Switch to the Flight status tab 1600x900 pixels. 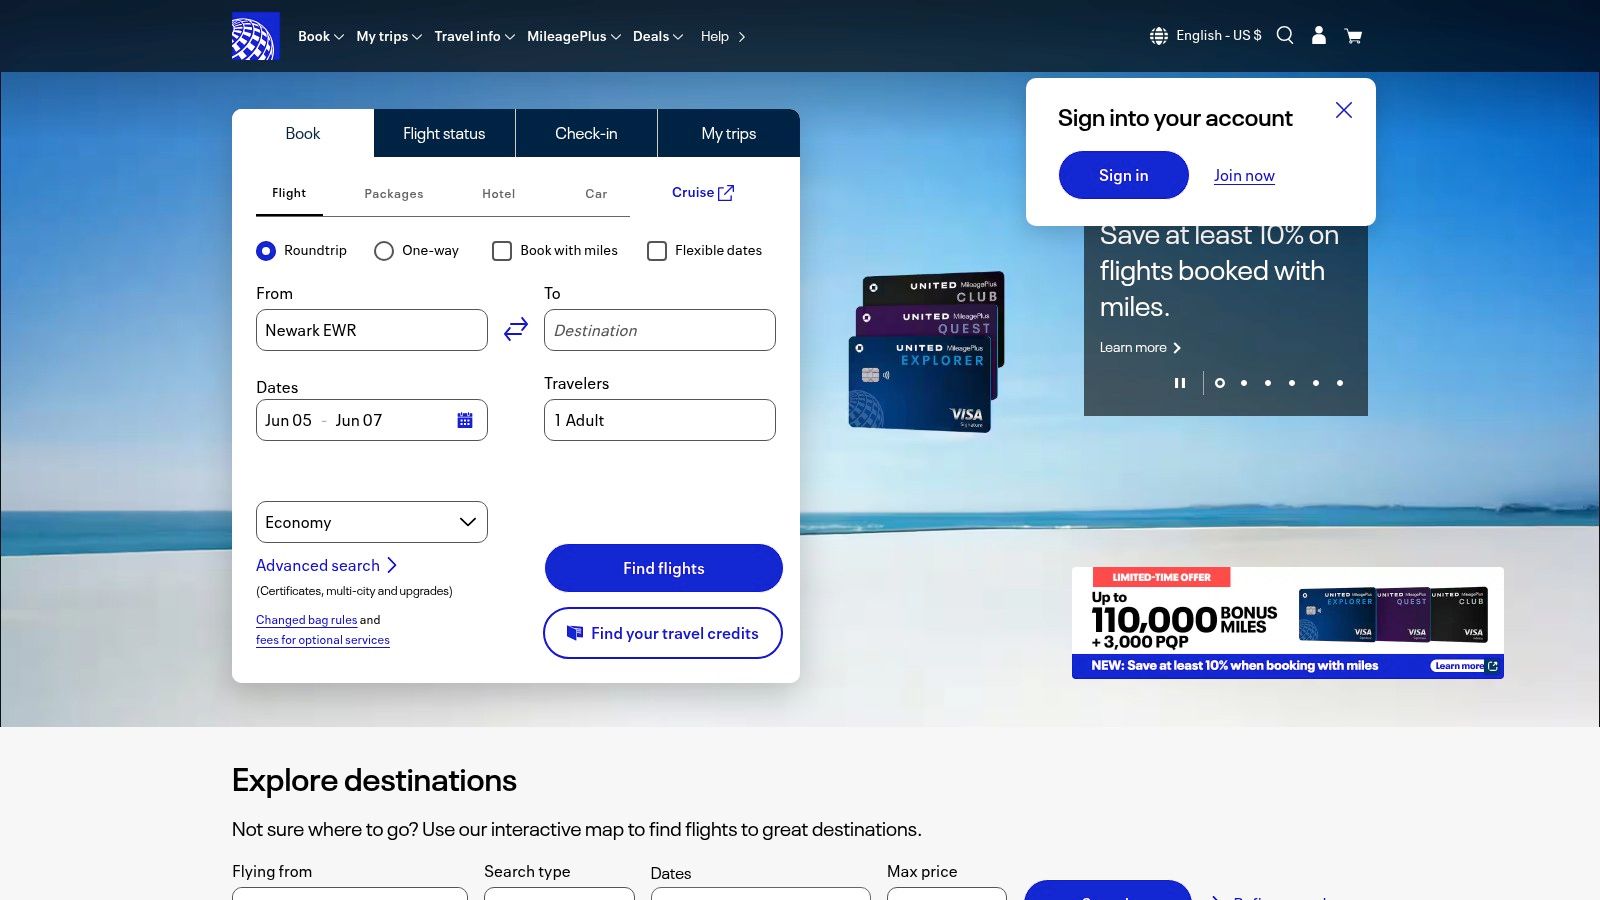point(444,132)
